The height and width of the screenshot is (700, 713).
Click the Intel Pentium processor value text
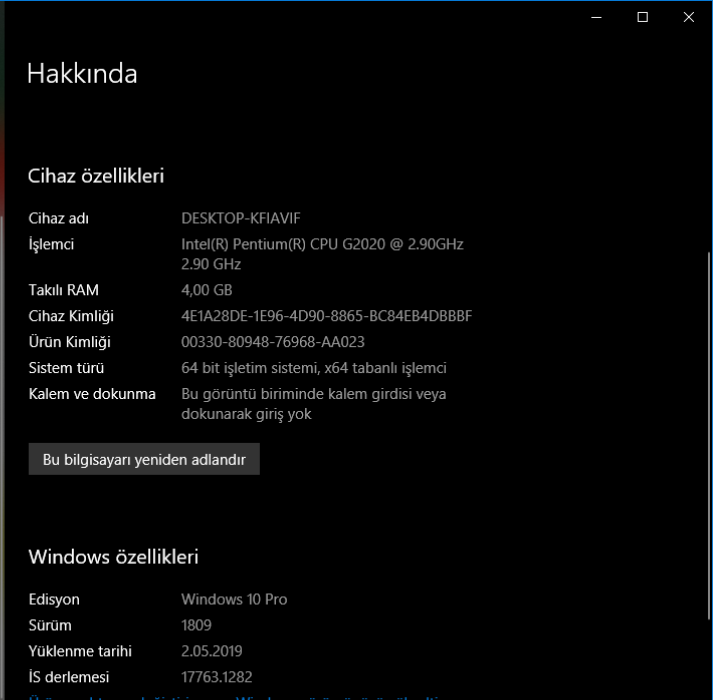pyautogui.click(x=322, y=244)
